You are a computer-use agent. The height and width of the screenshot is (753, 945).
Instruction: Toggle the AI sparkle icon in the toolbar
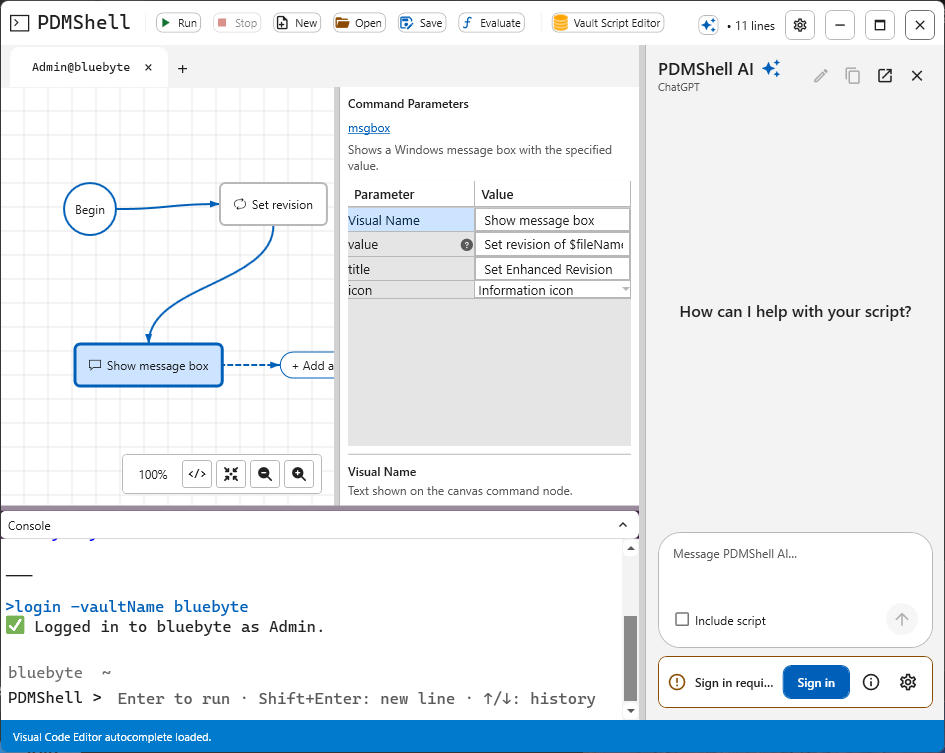[708, 25]
